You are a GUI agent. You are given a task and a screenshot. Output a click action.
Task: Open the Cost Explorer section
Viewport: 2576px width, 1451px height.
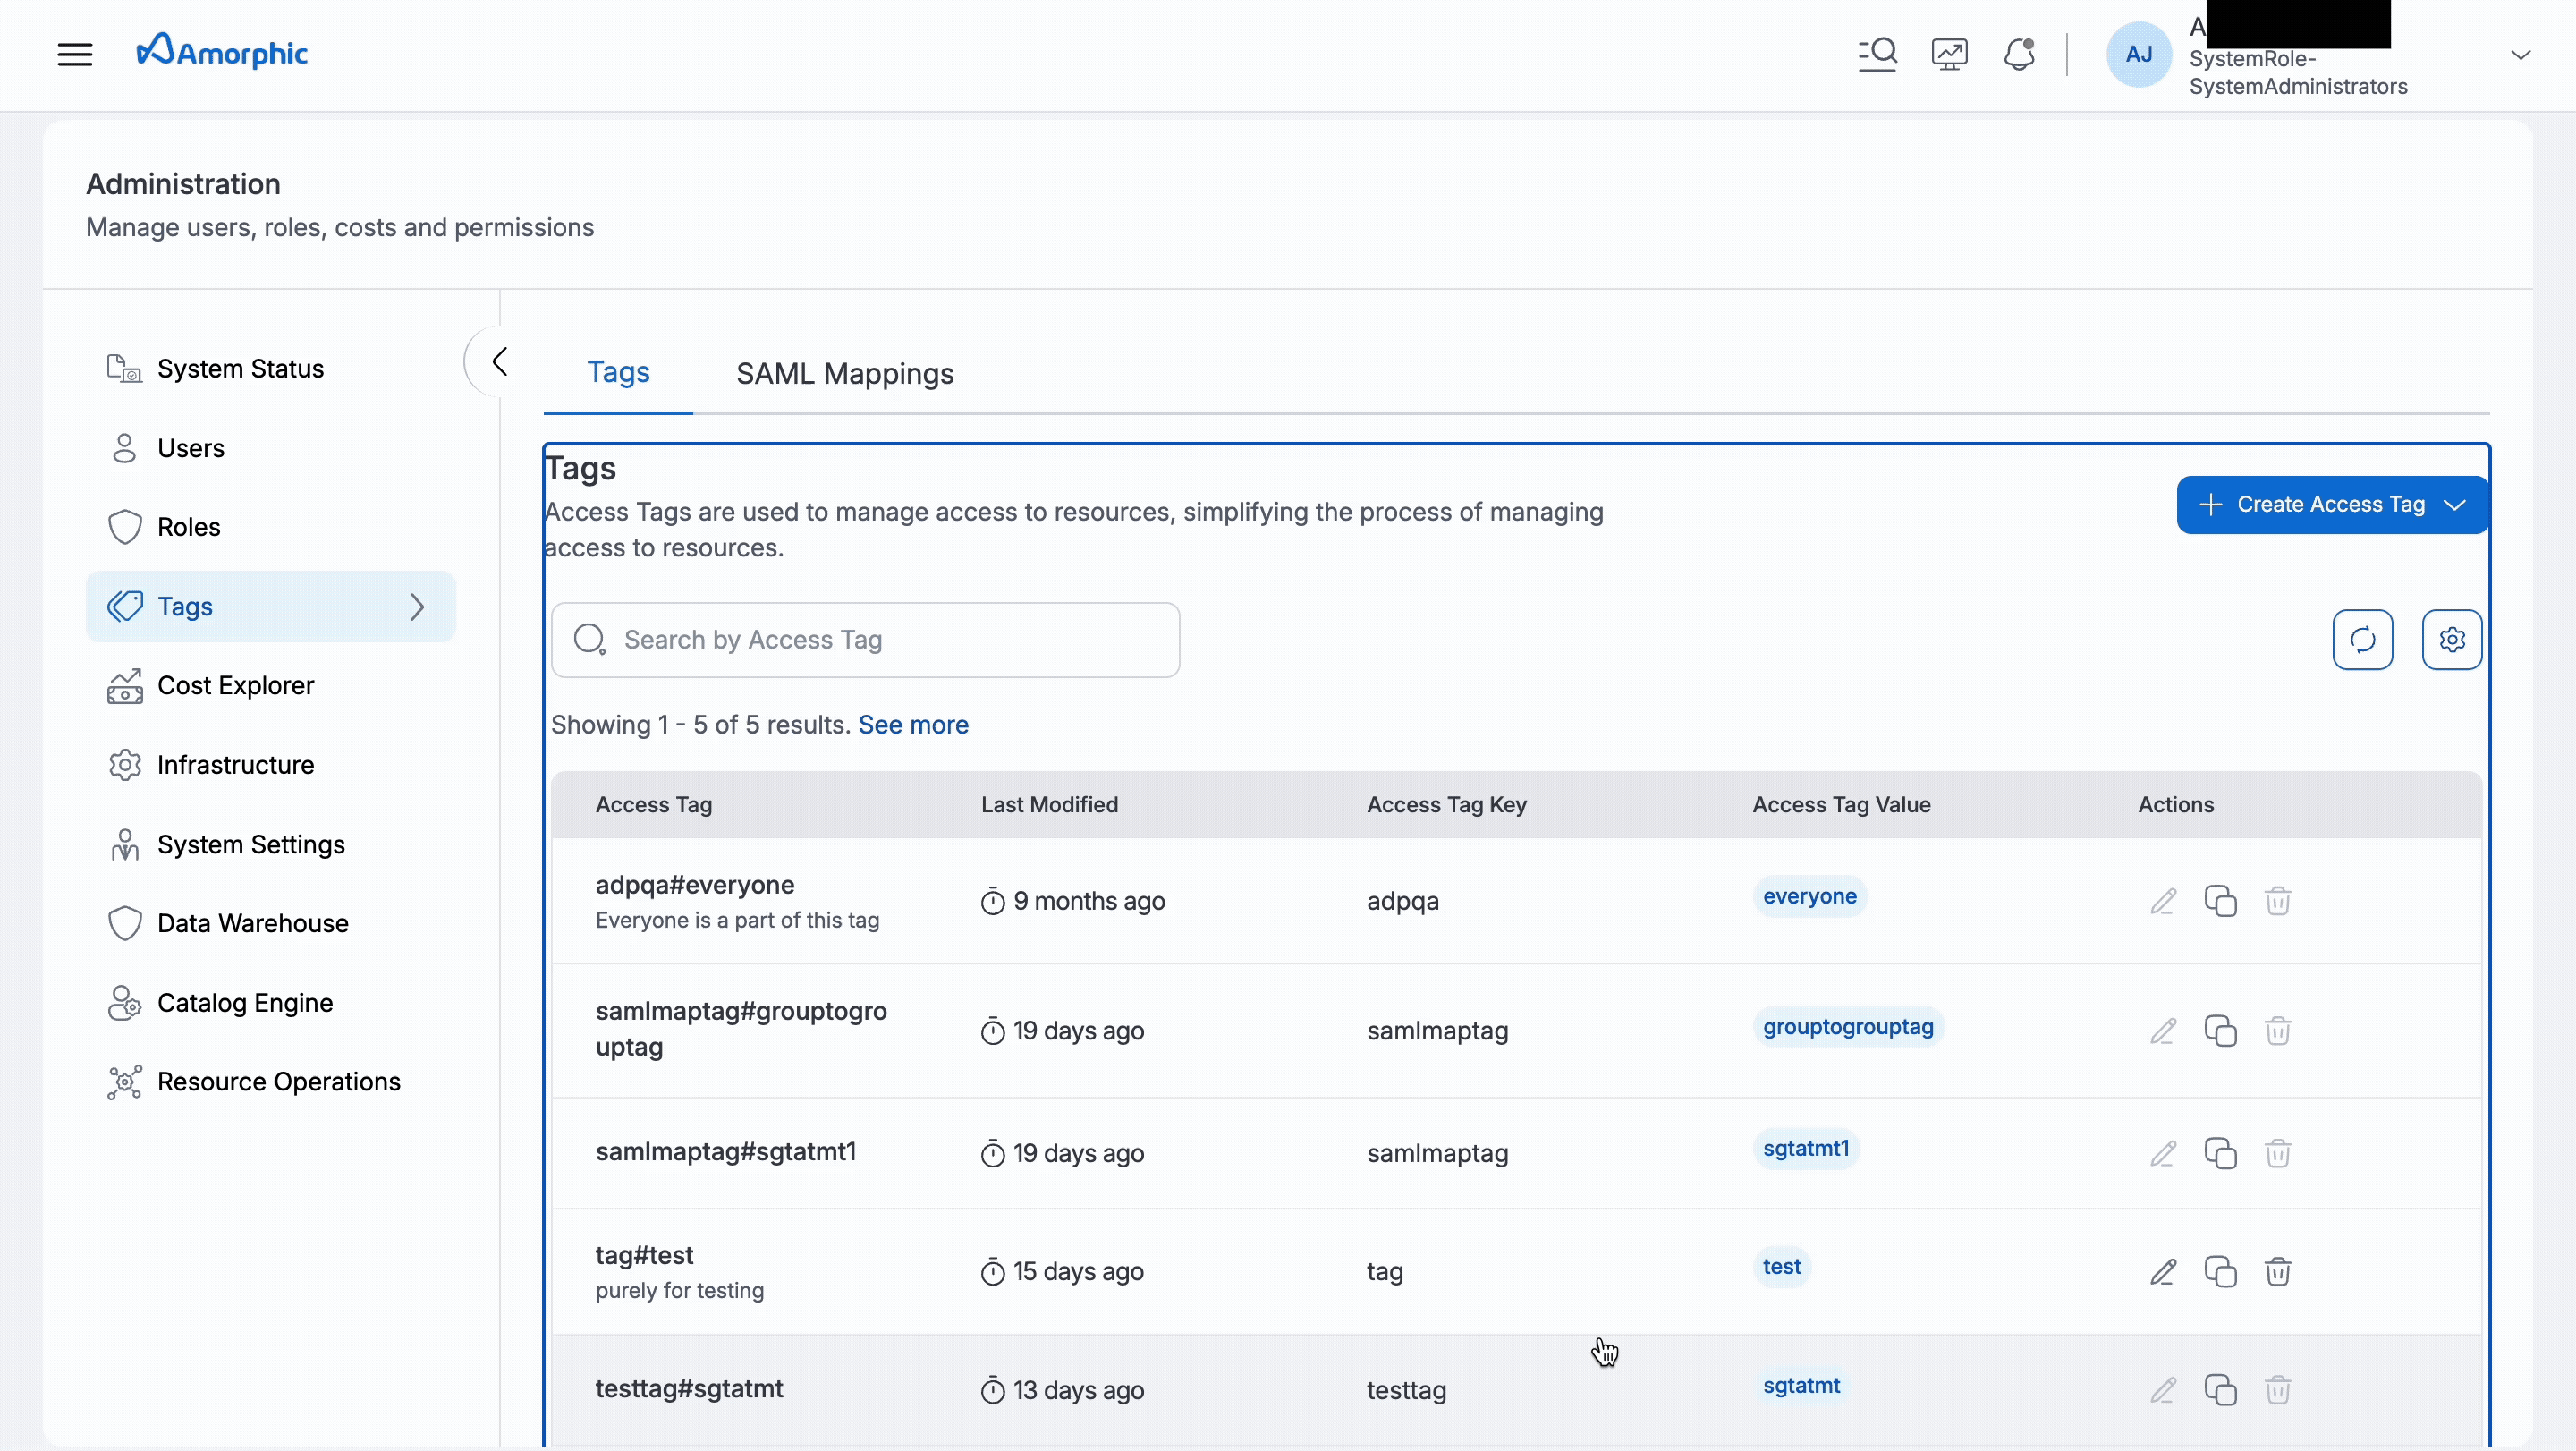[236, 685]
